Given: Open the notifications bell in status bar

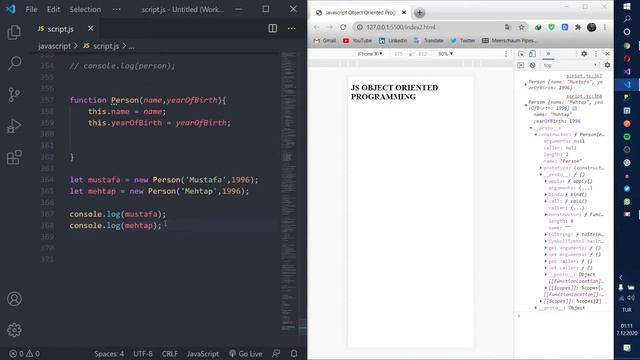Looking at the screenshot, I should [x=294, y=353].
